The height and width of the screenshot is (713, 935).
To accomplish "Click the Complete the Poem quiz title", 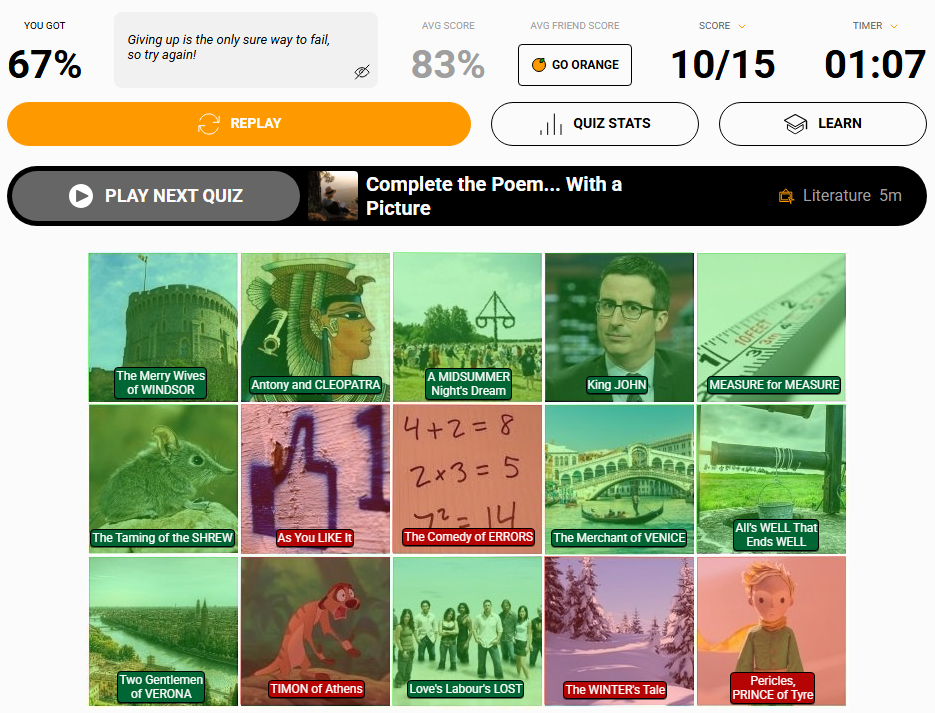I will (x=494, y=196).
